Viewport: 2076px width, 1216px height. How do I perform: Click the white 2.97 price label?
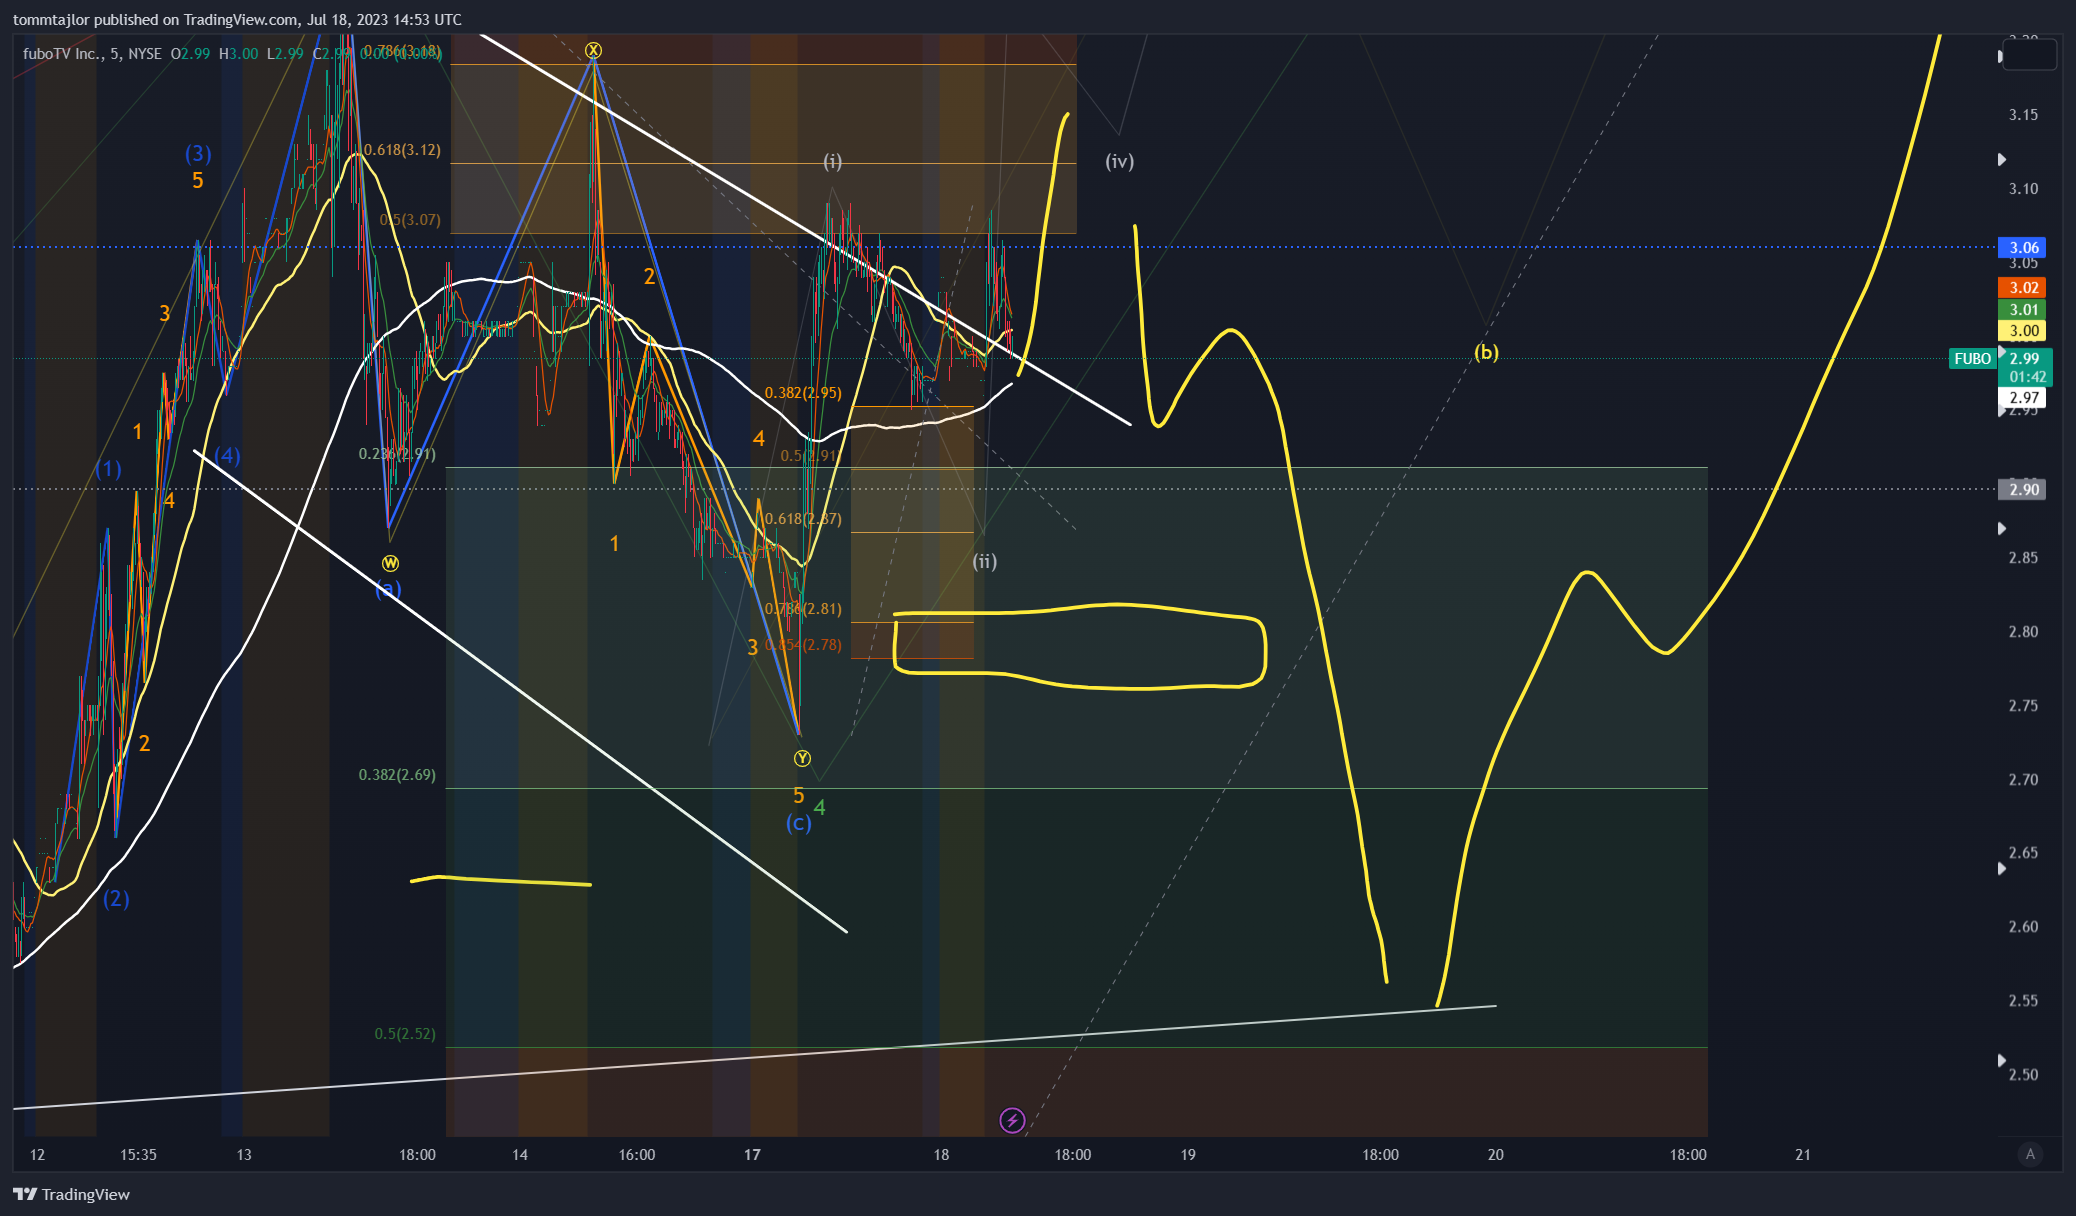click(2023, 397)
